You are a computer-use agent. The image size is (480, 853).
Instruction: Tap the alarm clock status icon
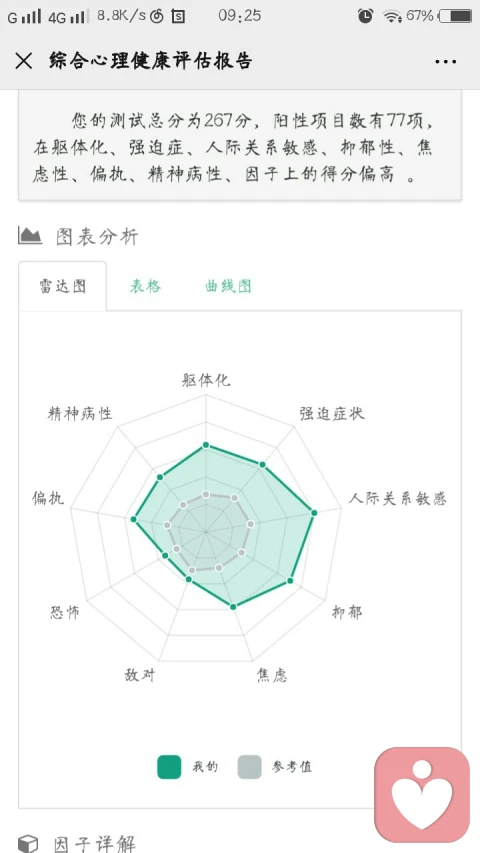coord(365,16)
